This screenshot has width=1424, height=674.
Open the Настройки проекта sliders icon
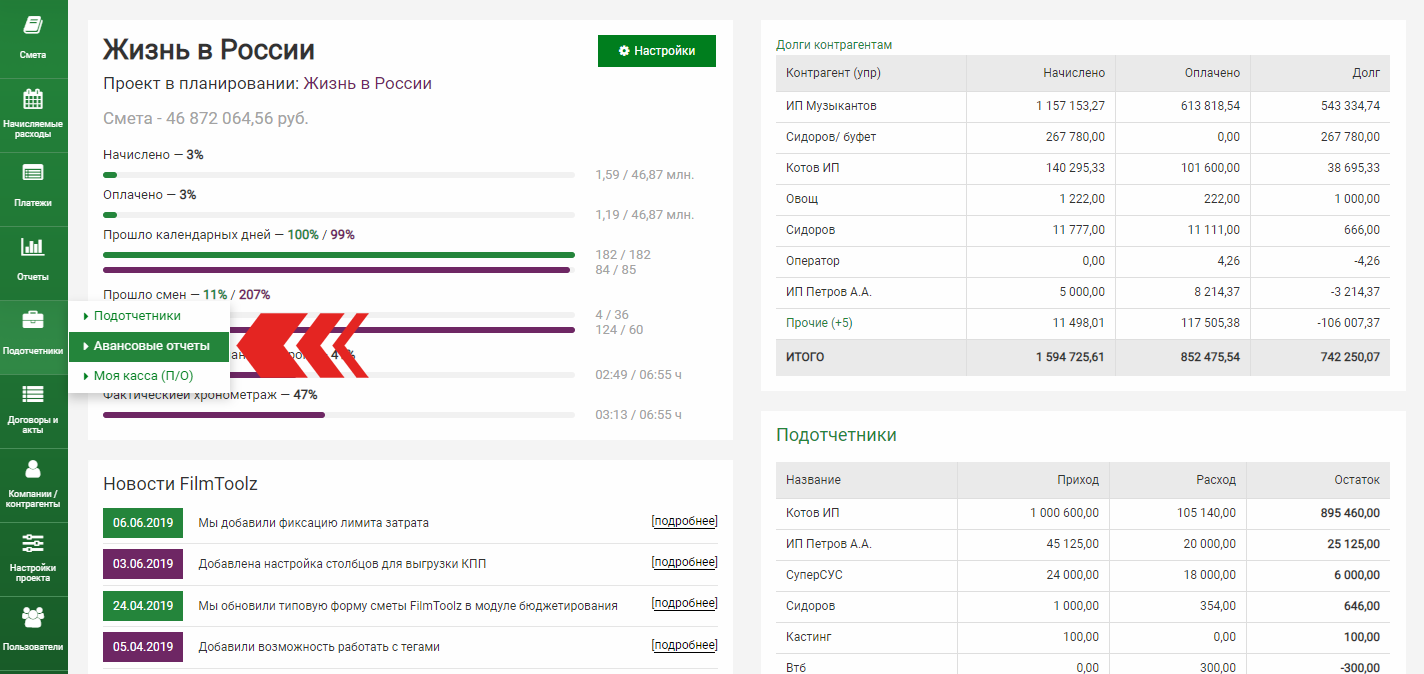33,542
